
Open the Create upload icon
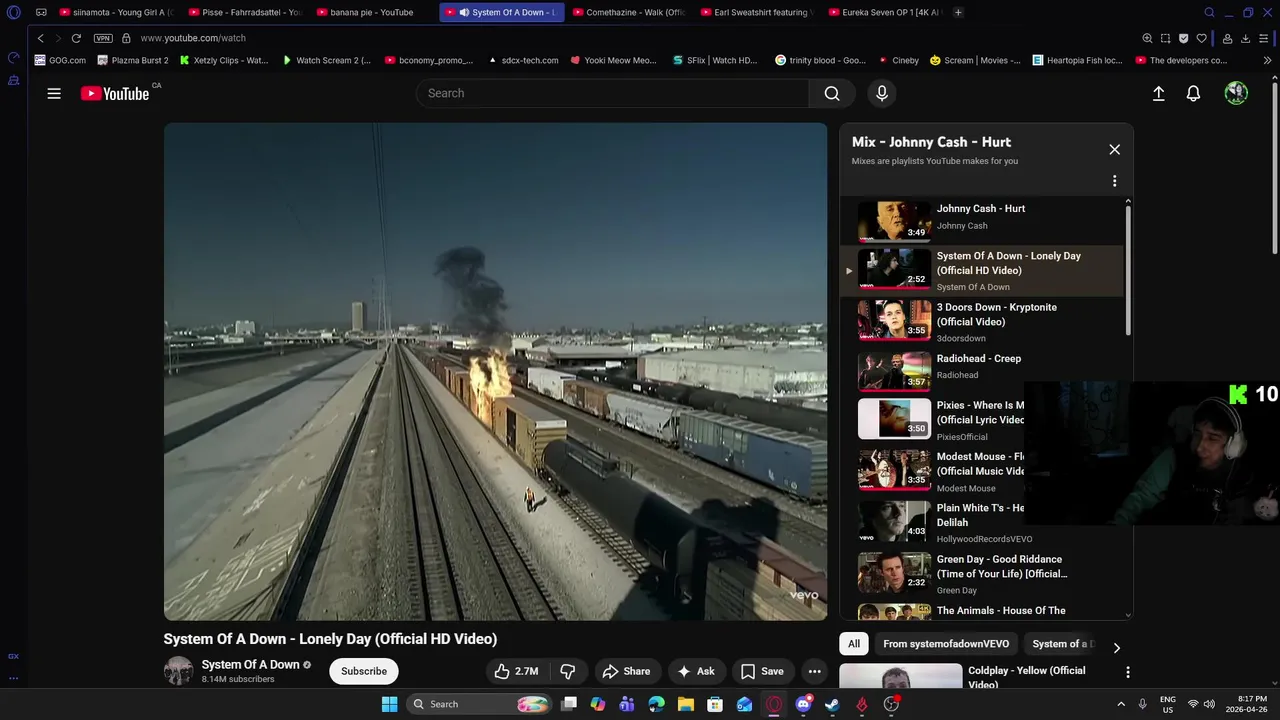tap(1158, 93)
